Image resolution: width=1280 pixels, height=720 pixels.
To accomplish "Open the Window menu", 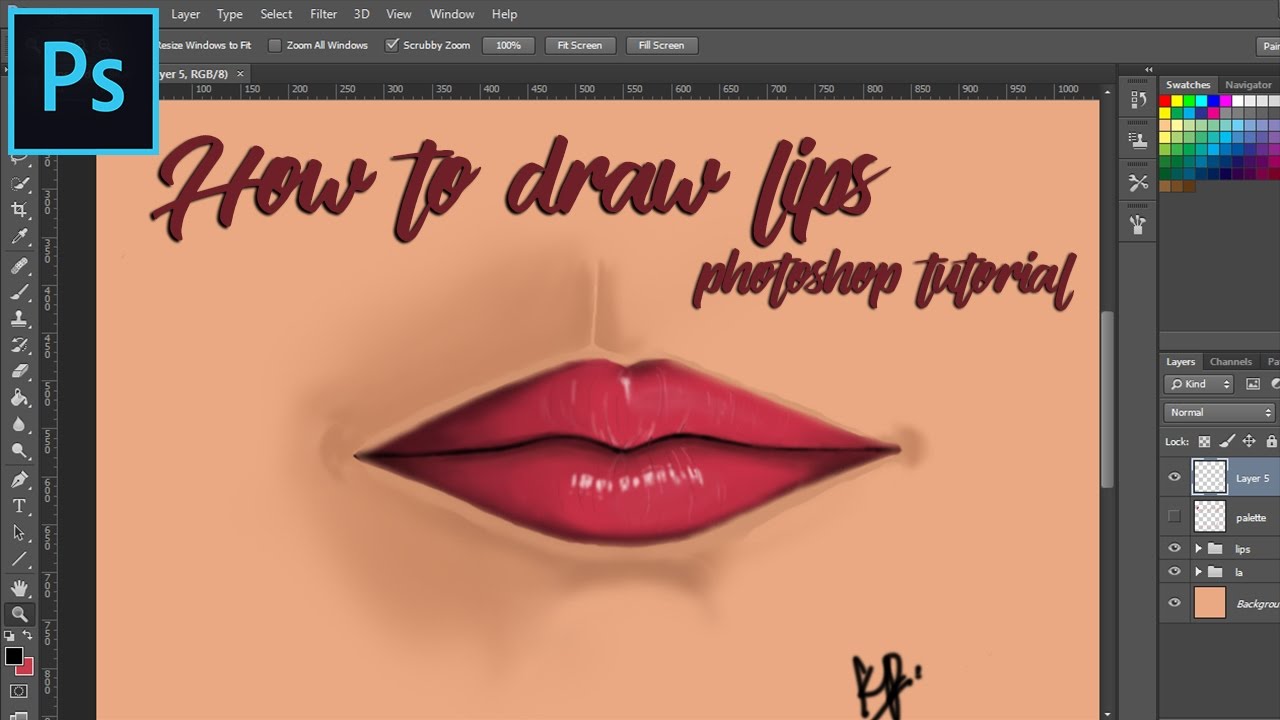I will [x=452, y=14].
